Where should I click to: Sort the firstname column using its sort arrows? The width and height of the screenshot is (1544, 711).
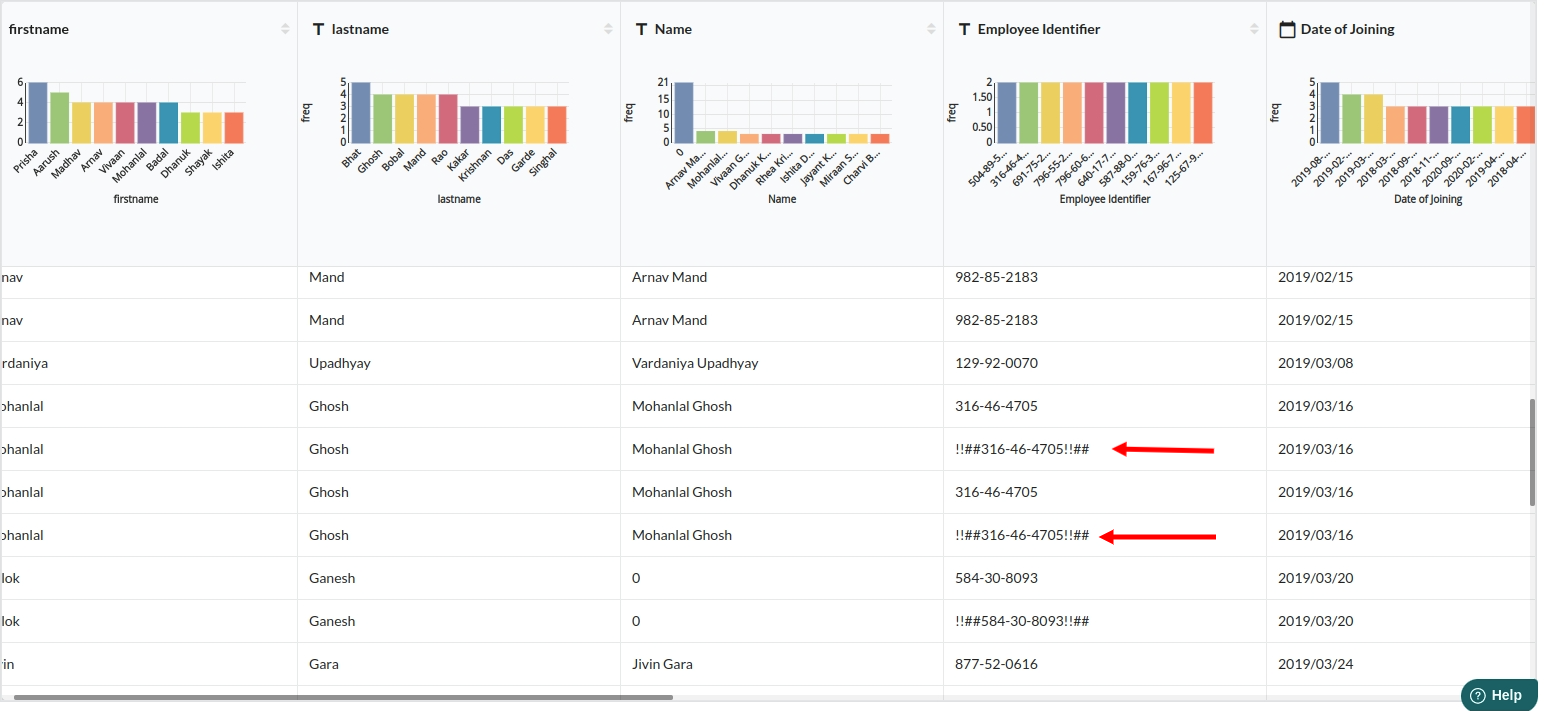[286, 30]
